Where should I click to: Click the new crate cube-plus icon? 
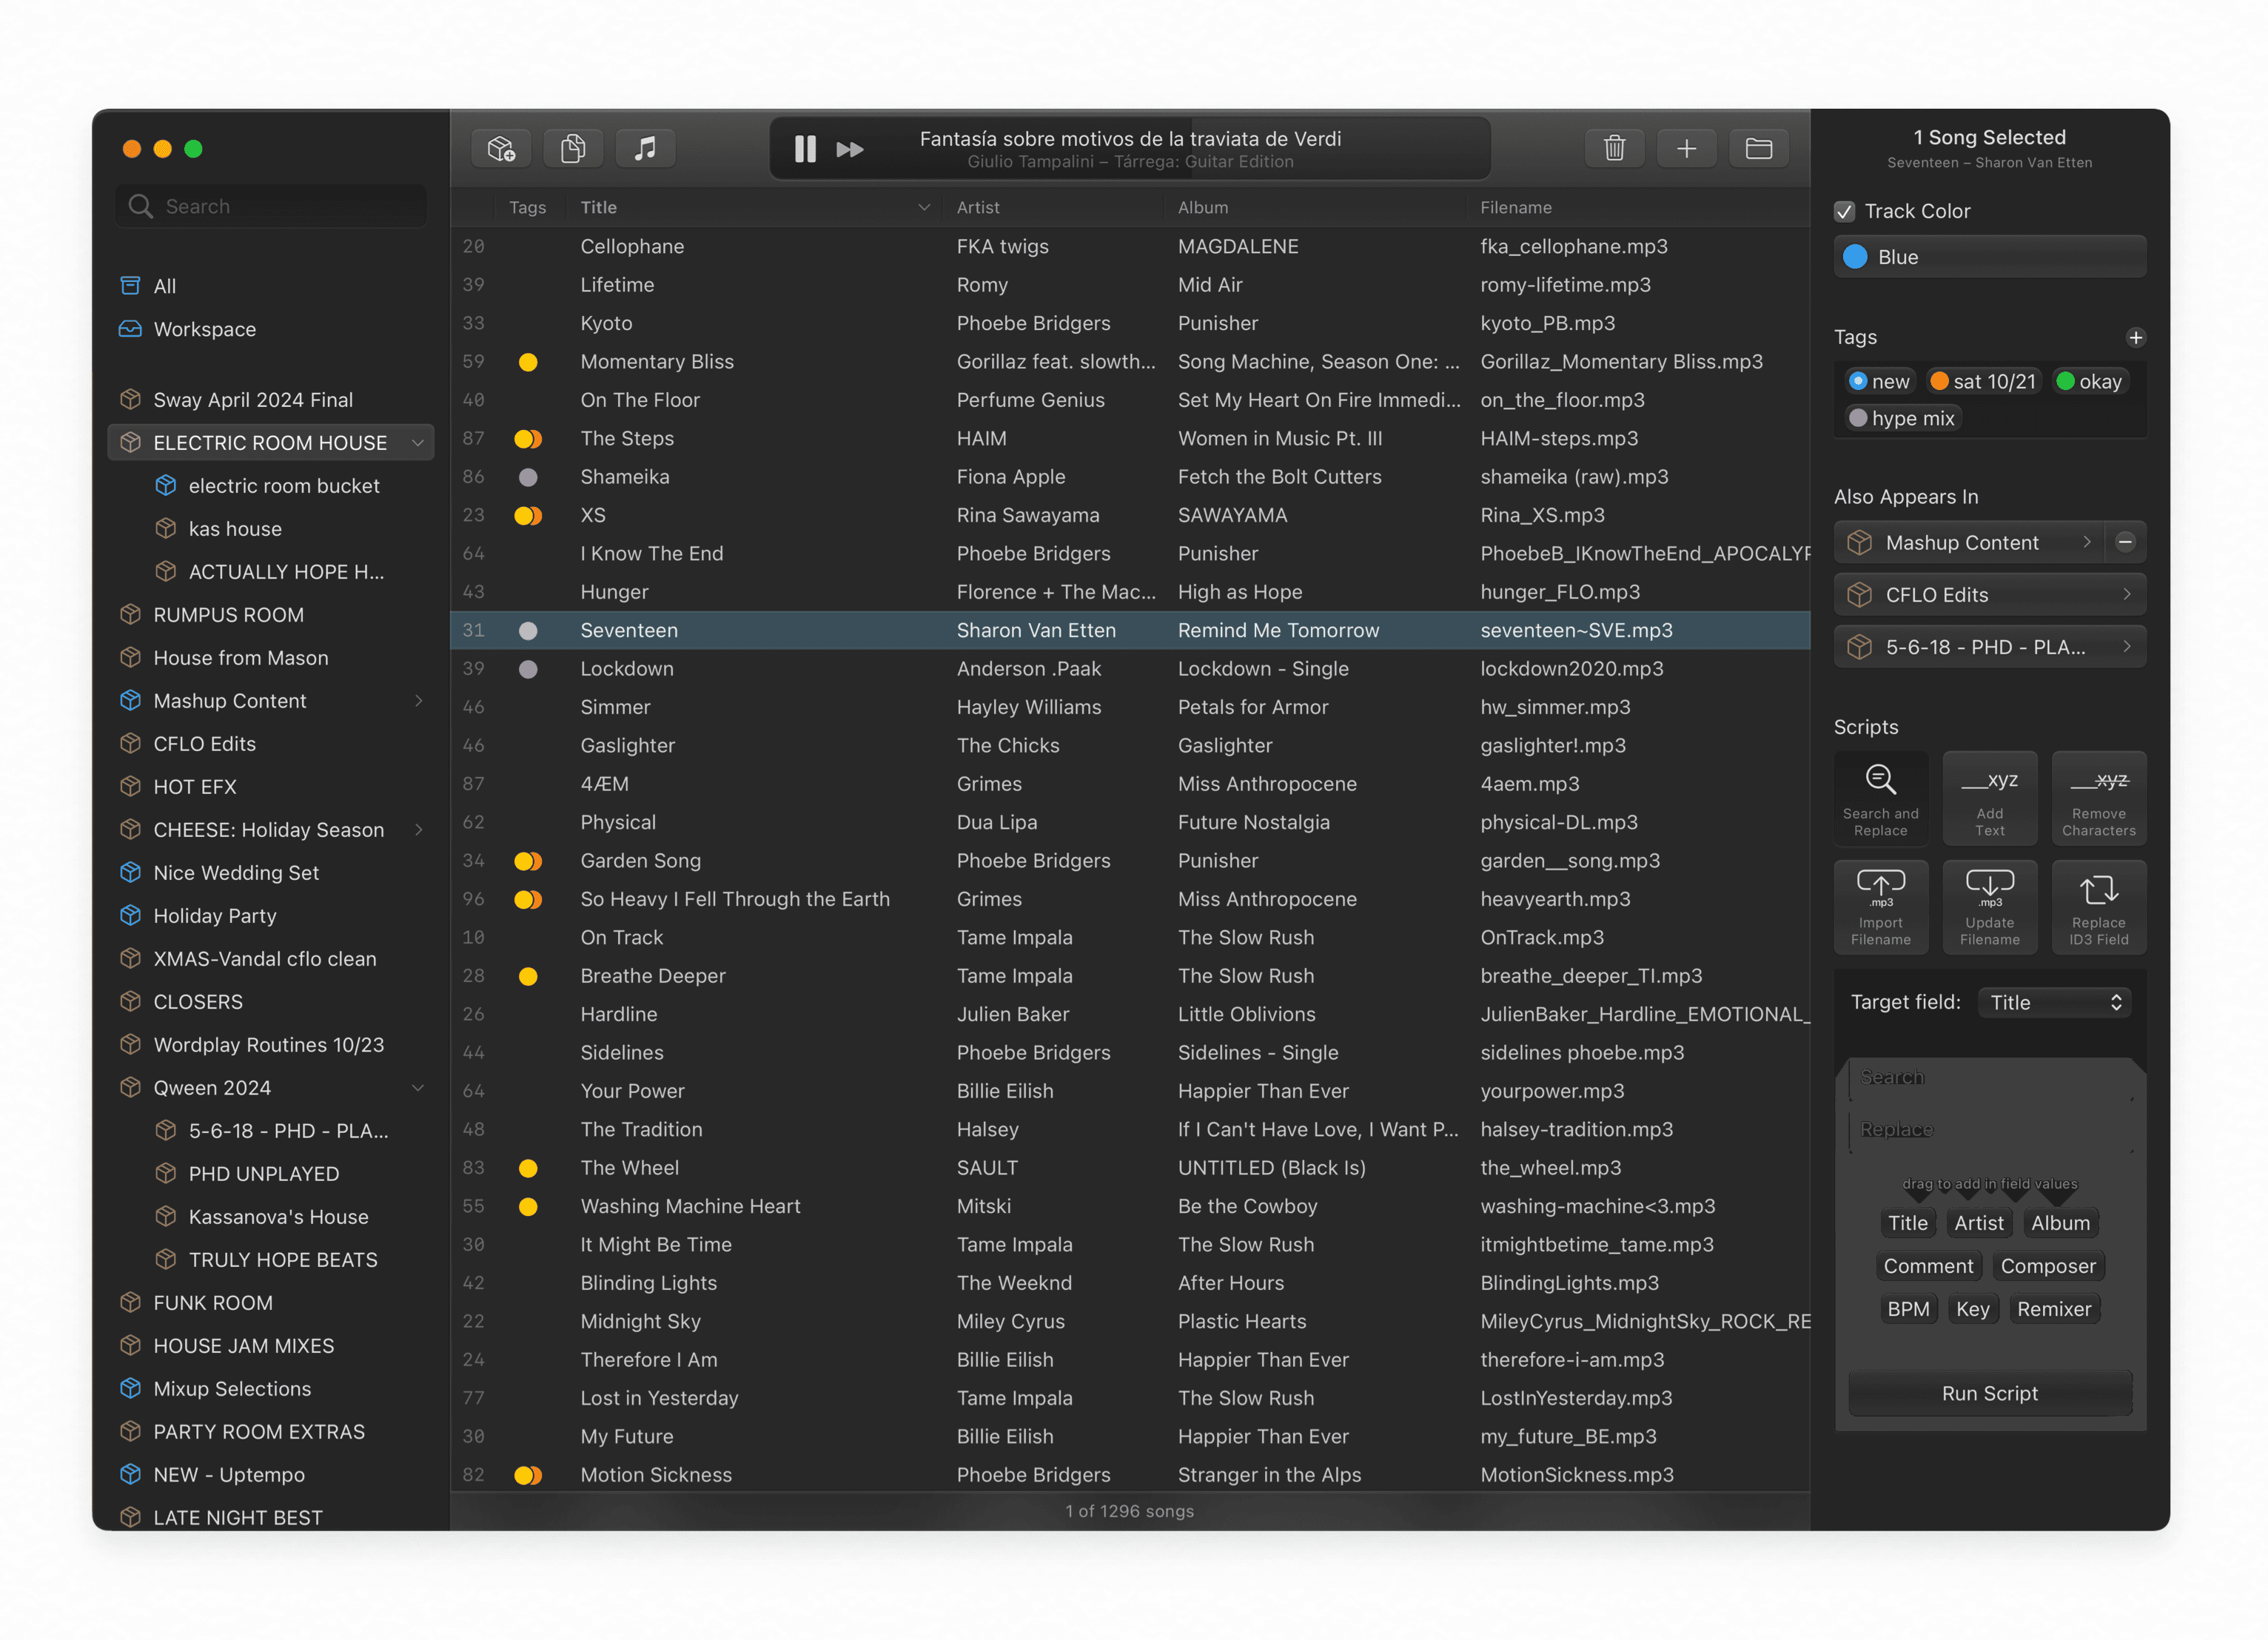pos(501,149)
